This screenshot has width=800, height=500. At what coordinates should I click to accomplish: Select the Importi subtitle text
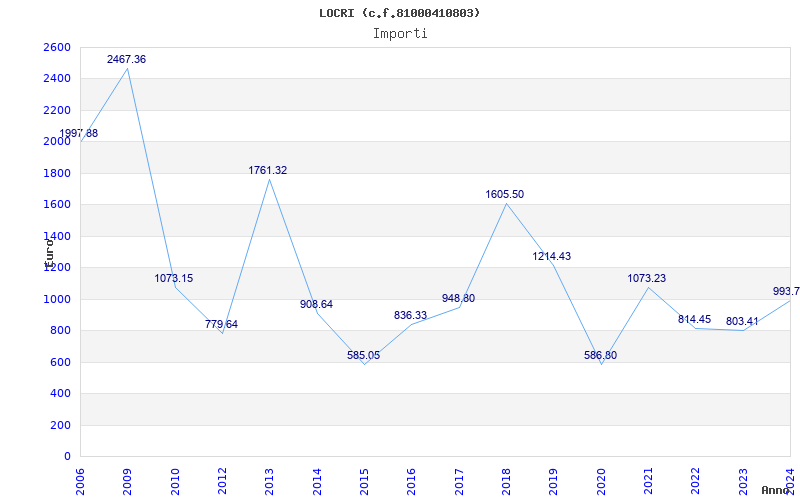point(400,34)
